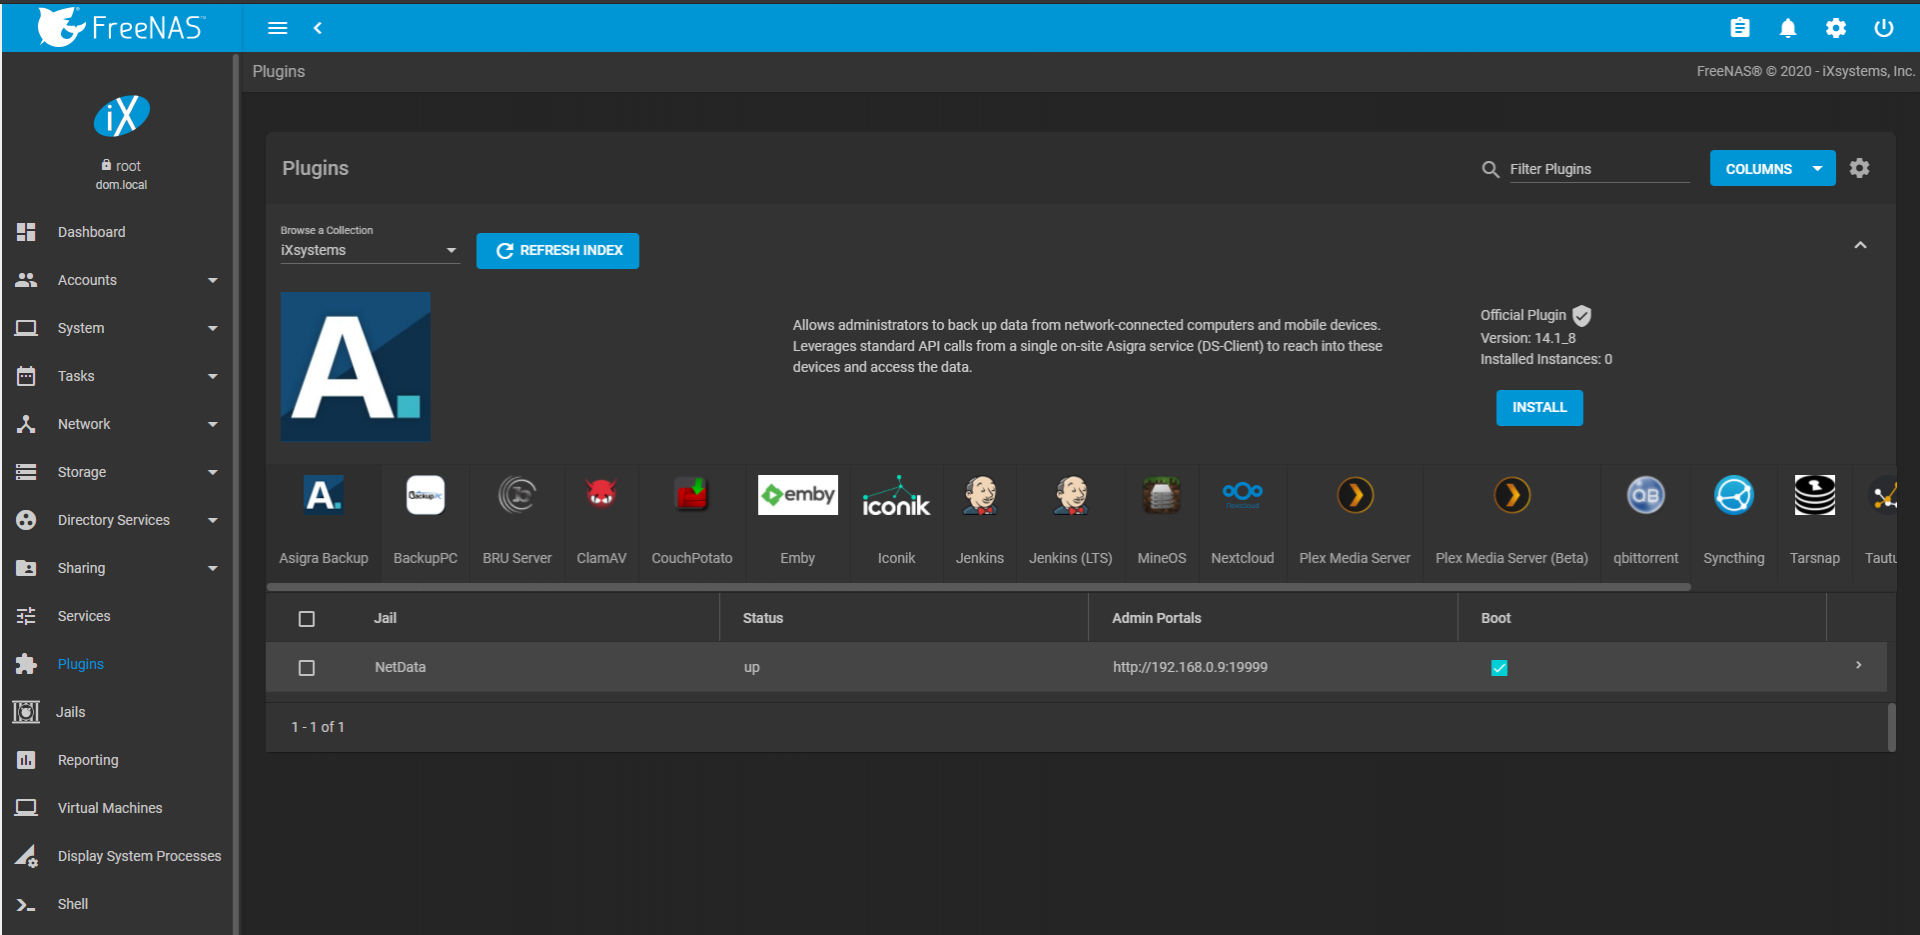Click the plugin carousel horizontal scrollbar

coord(978,587)
